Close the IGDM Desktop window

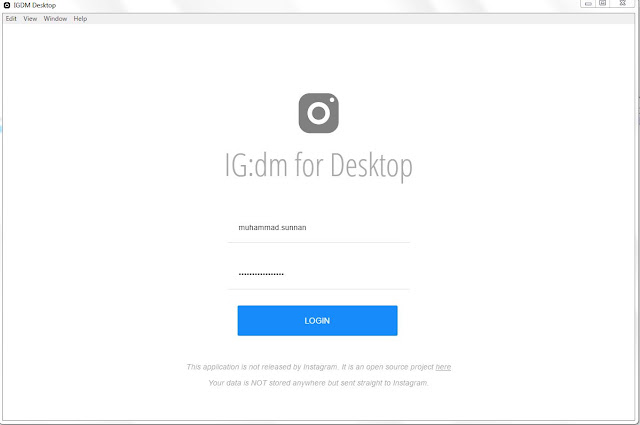[x=623, y=3]
